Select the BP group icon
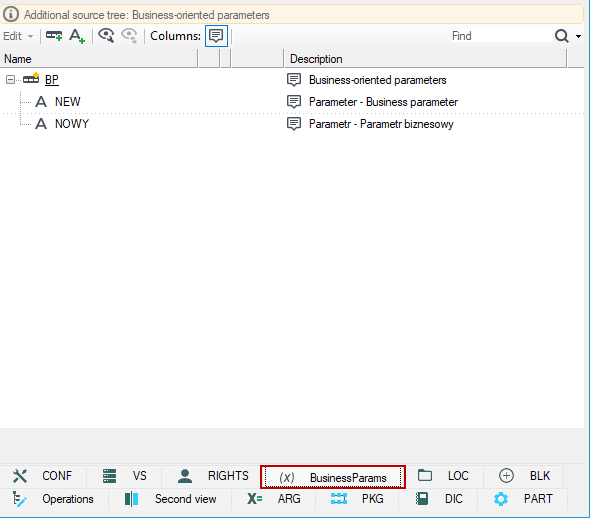This screenshot has height=518, width=591. 31,78
